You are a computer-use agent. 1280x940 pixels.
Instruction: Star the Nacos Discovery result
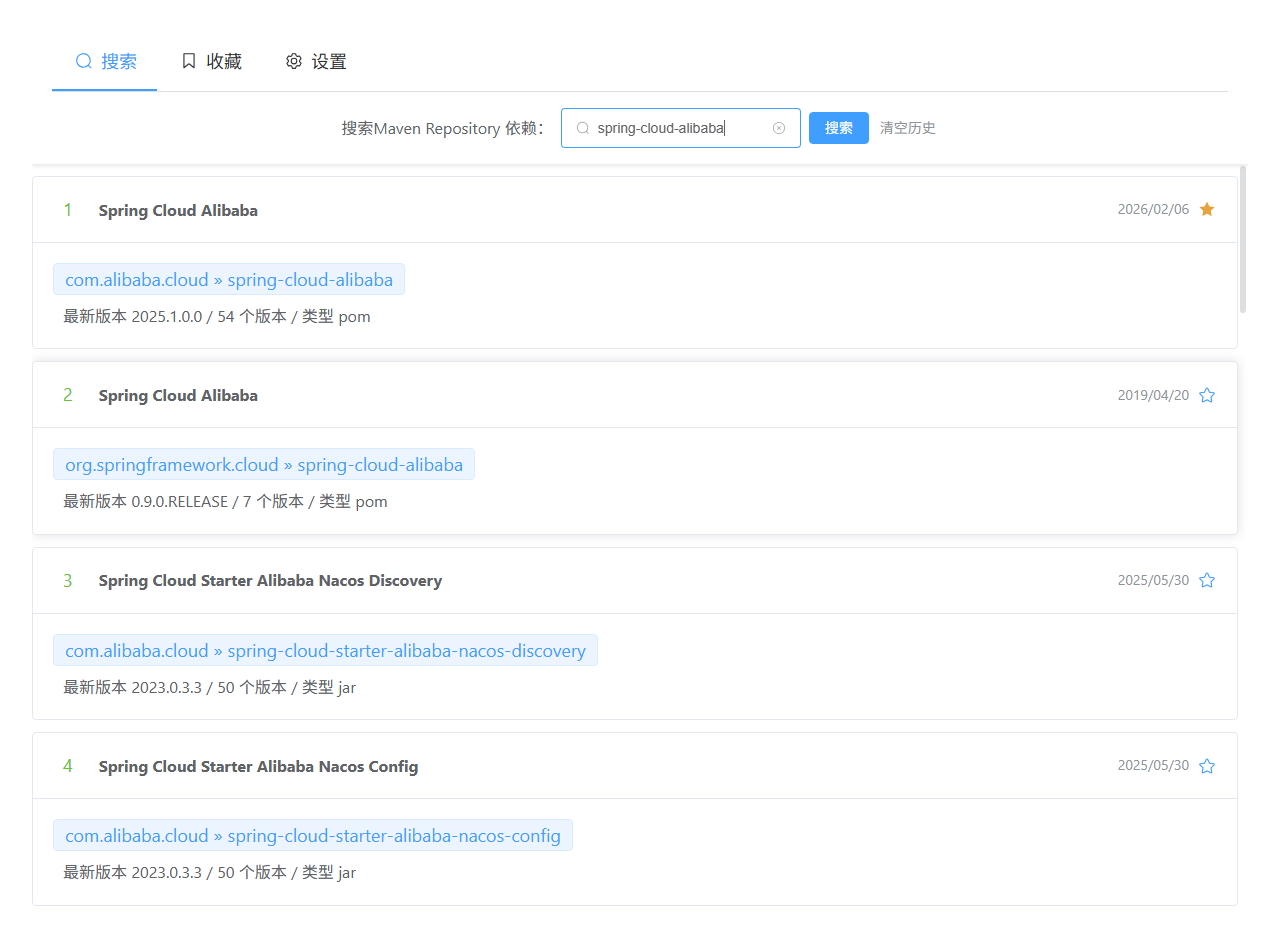click(x=1207, y=580)
